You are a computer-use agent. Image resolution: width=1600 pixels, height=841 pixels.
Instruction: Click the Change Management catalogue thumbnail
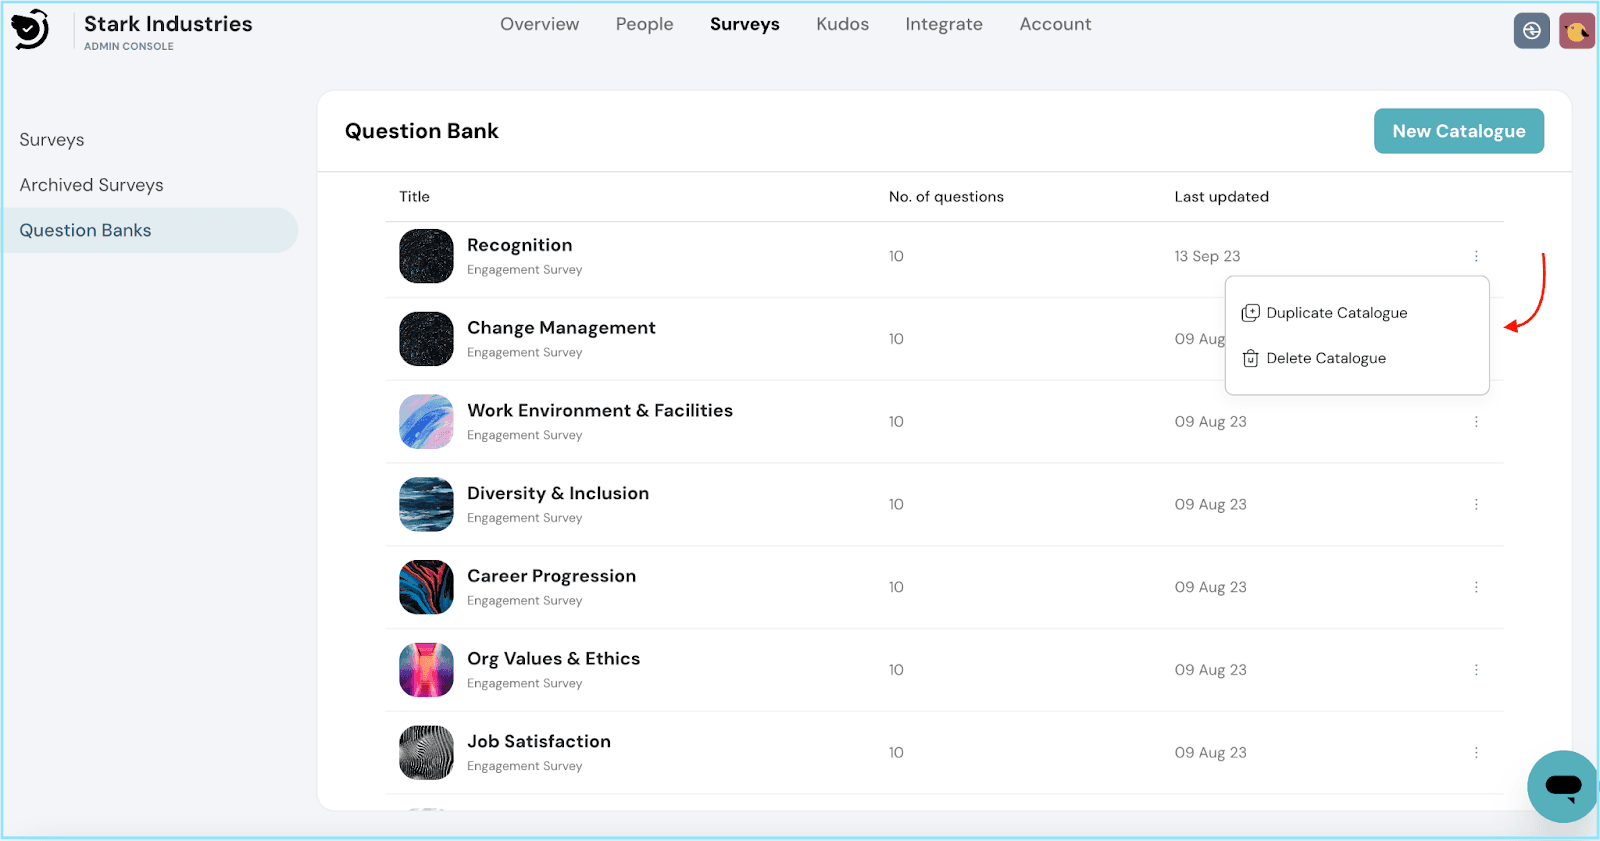426,339
